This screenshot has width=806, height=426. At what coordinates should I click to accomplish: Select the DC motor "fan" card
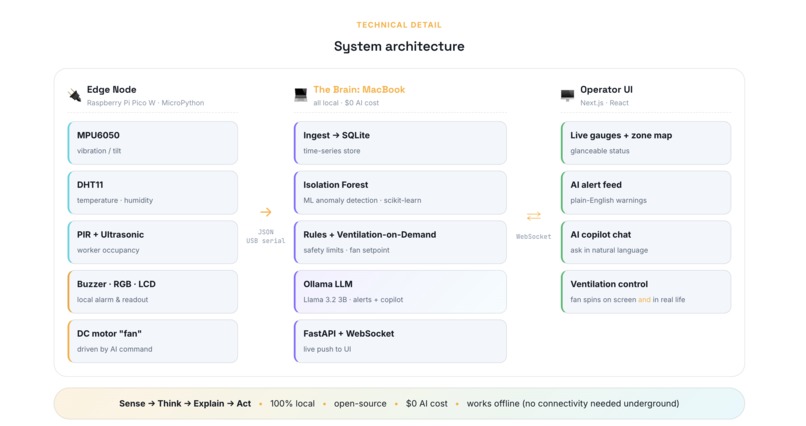153,341
